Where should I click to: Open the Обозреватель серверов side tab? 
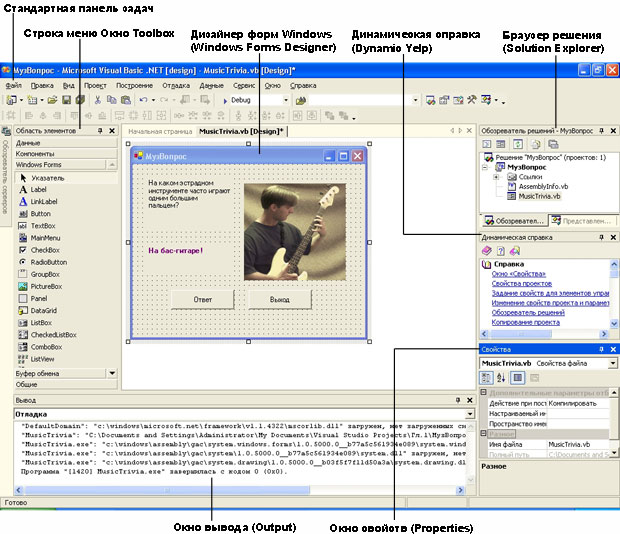click(5, 176)
